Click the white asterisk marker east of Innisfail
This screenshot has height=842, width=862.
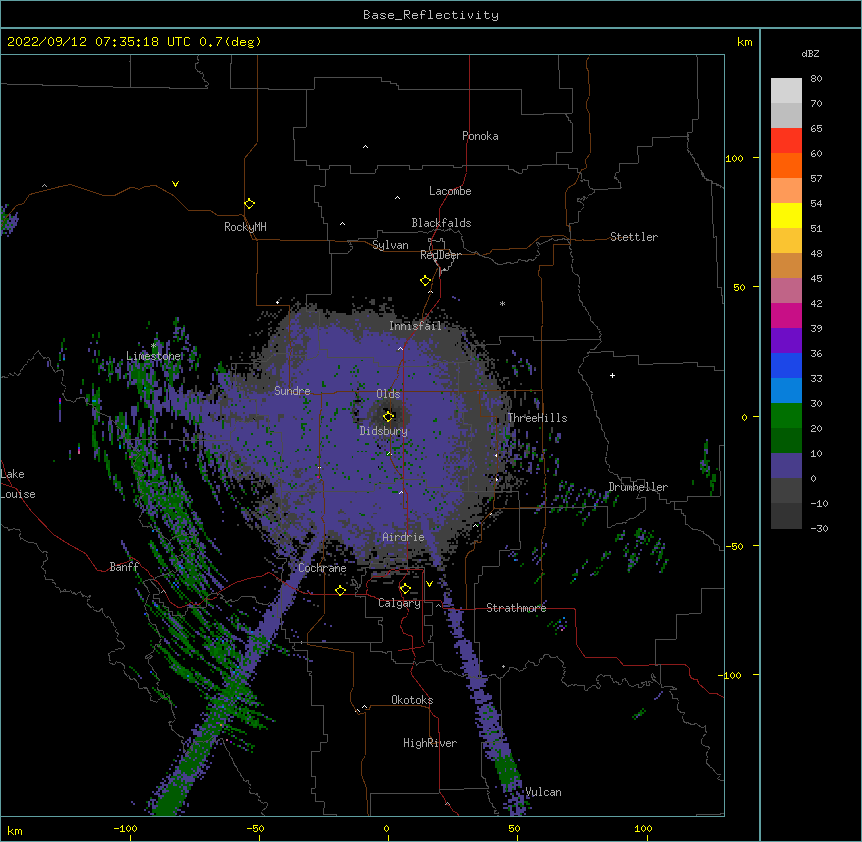pos(502,303)
